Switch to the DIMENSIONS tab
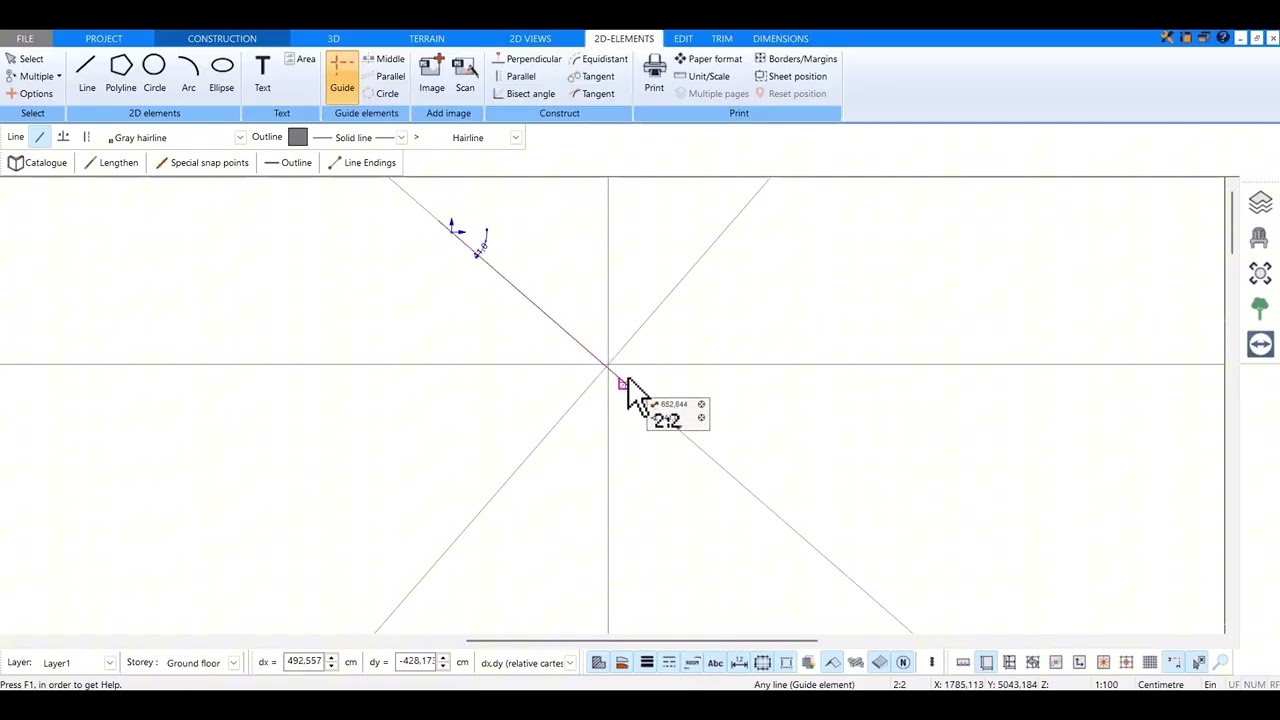 pos(780,39)
